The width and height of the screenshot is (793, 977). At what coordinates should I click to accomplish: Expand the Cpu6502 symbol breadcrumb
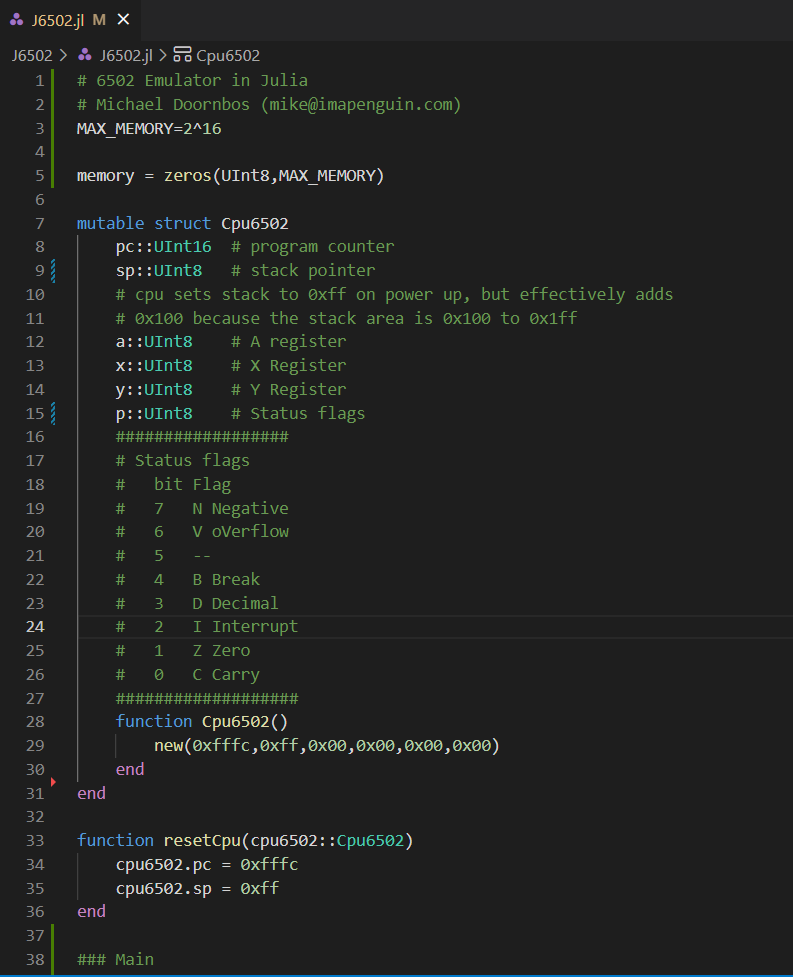pyautogui.click(x=228, y=55)
